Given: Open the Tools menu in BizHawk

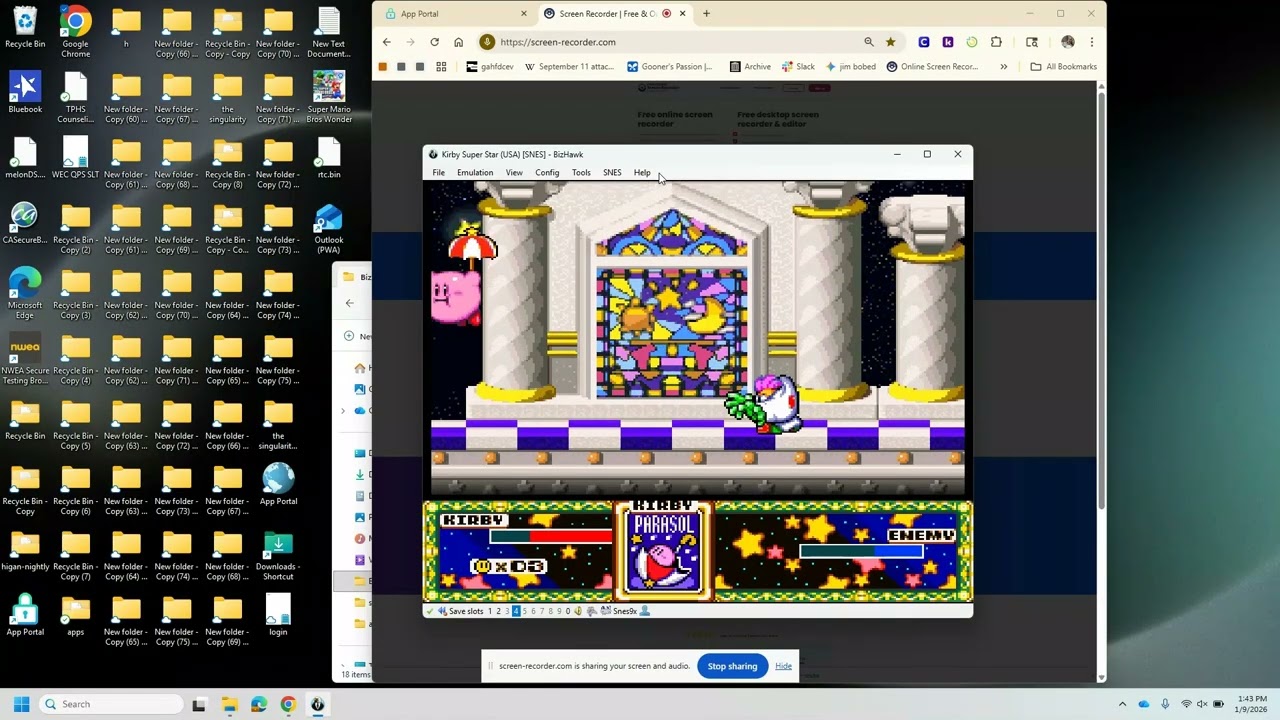Looking at the screenshot, I should (581, 173).
